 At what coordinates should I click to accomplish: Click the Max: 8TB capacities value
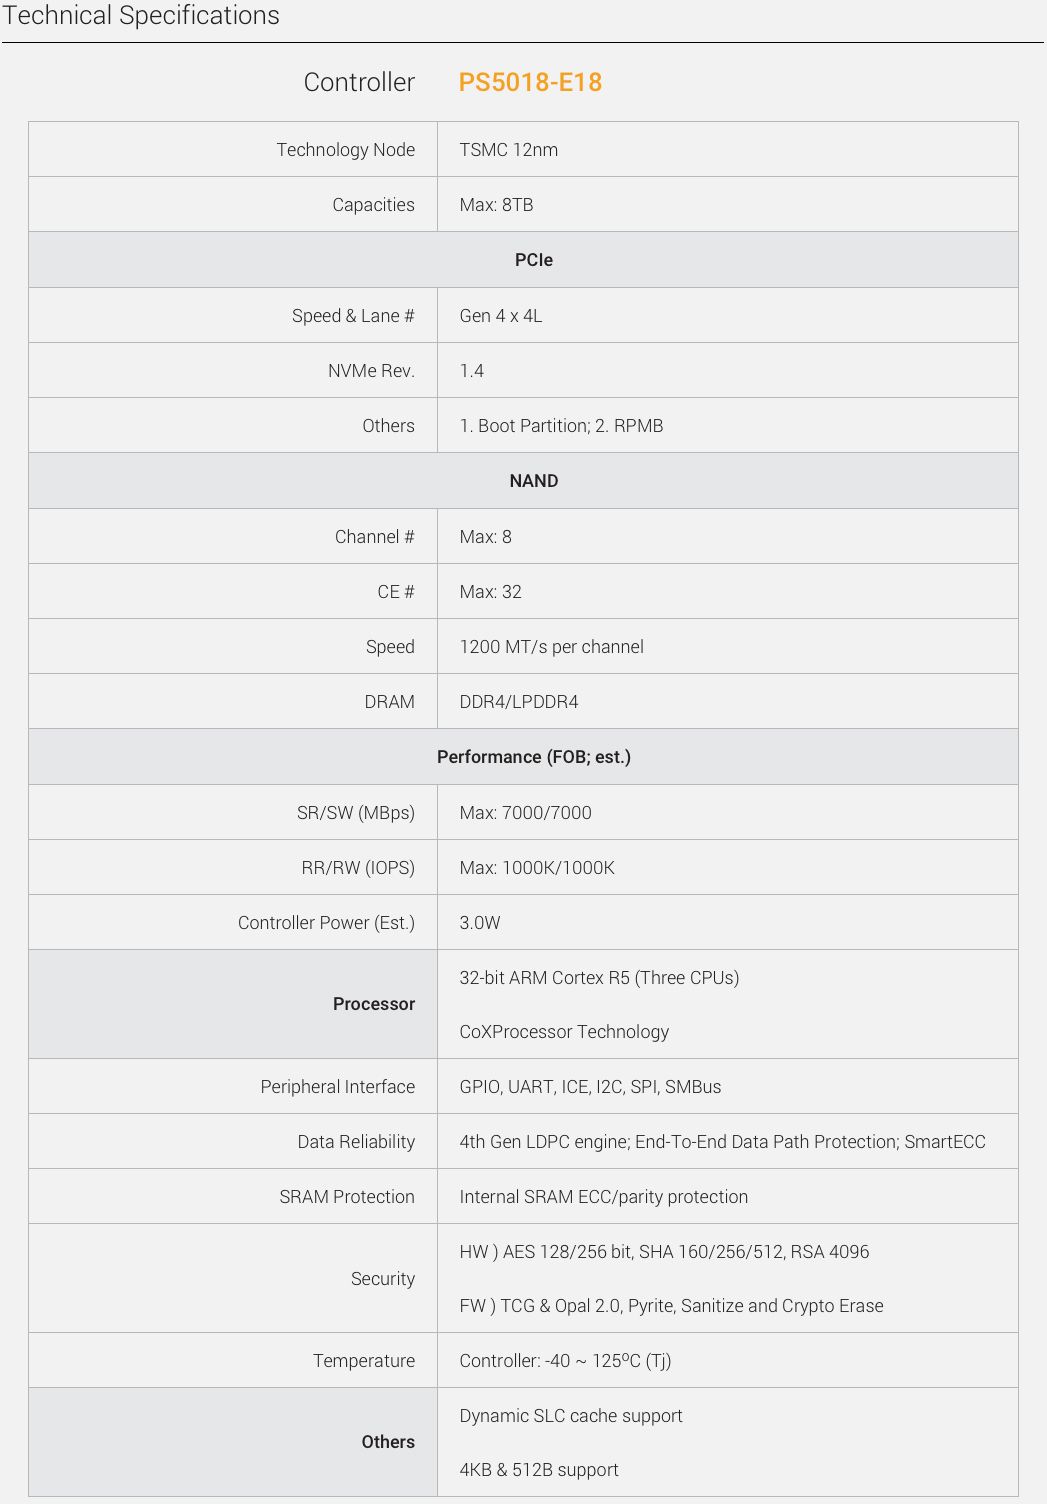496,205
